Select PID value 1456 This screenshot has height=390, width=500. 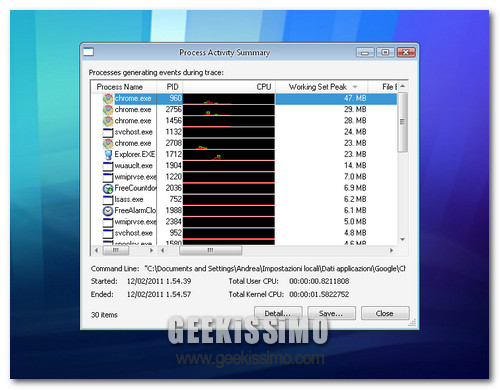174,121
